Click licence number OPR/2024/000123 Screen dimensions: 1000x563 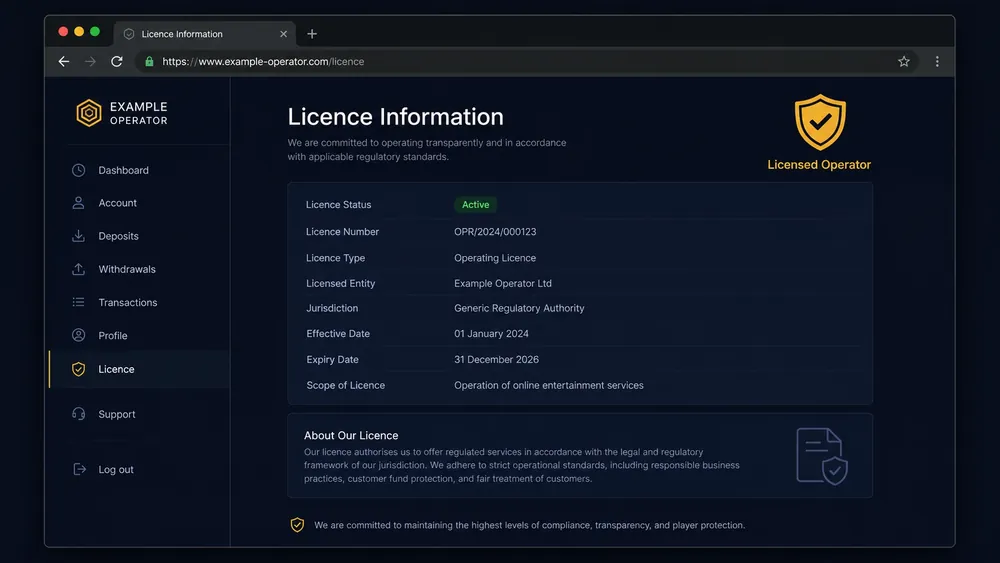495,231
